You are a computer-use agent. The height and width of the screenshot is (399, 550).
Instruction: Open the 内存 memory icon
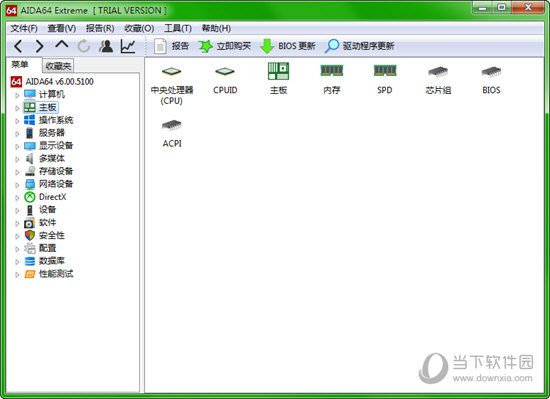(331, 71)
